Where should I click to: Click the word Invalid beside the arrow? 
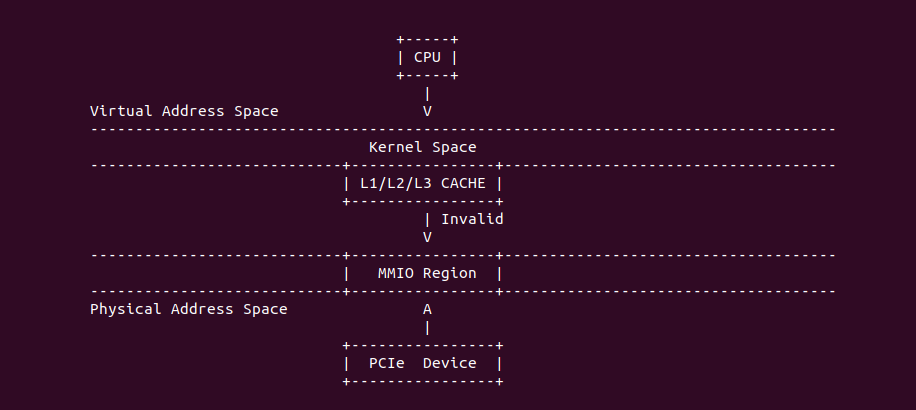coord(472,219)
